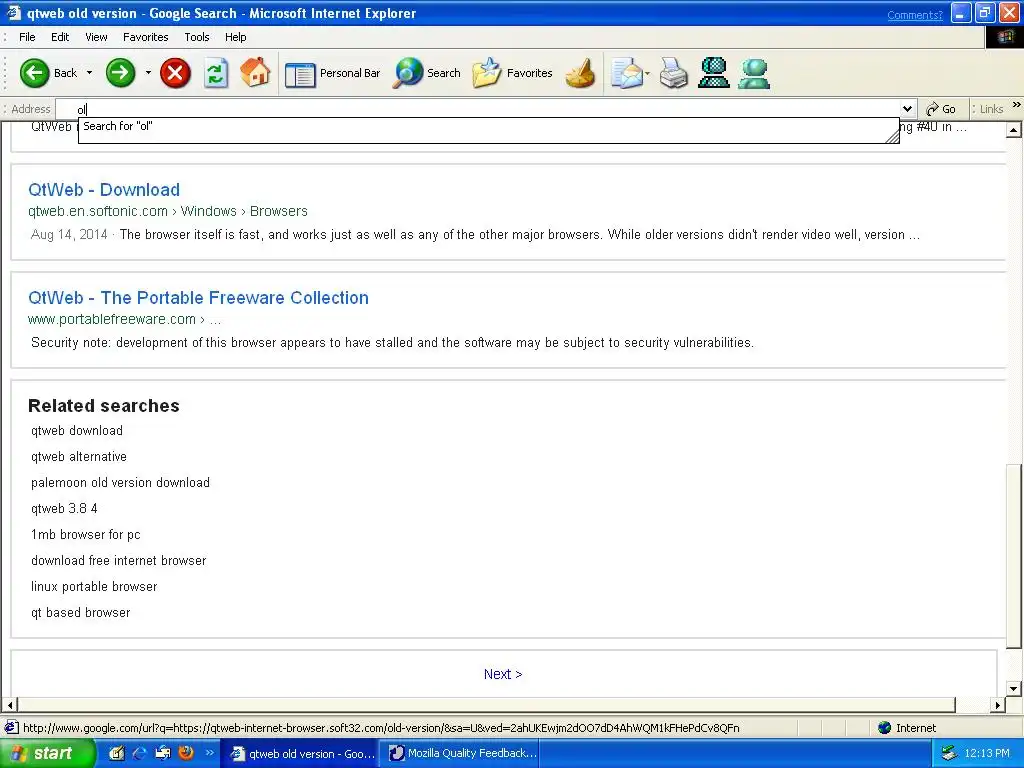1024x768 pixels.
Task: Go to the Home page icon
Action: (255, 72)
